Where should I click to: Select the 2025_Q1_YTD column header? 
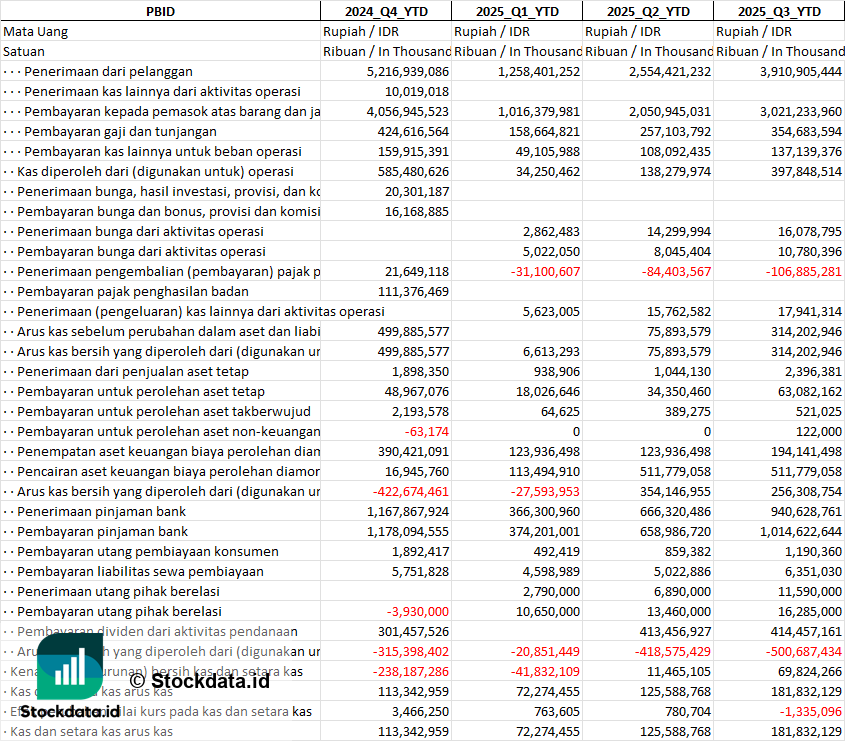[517, 11]
